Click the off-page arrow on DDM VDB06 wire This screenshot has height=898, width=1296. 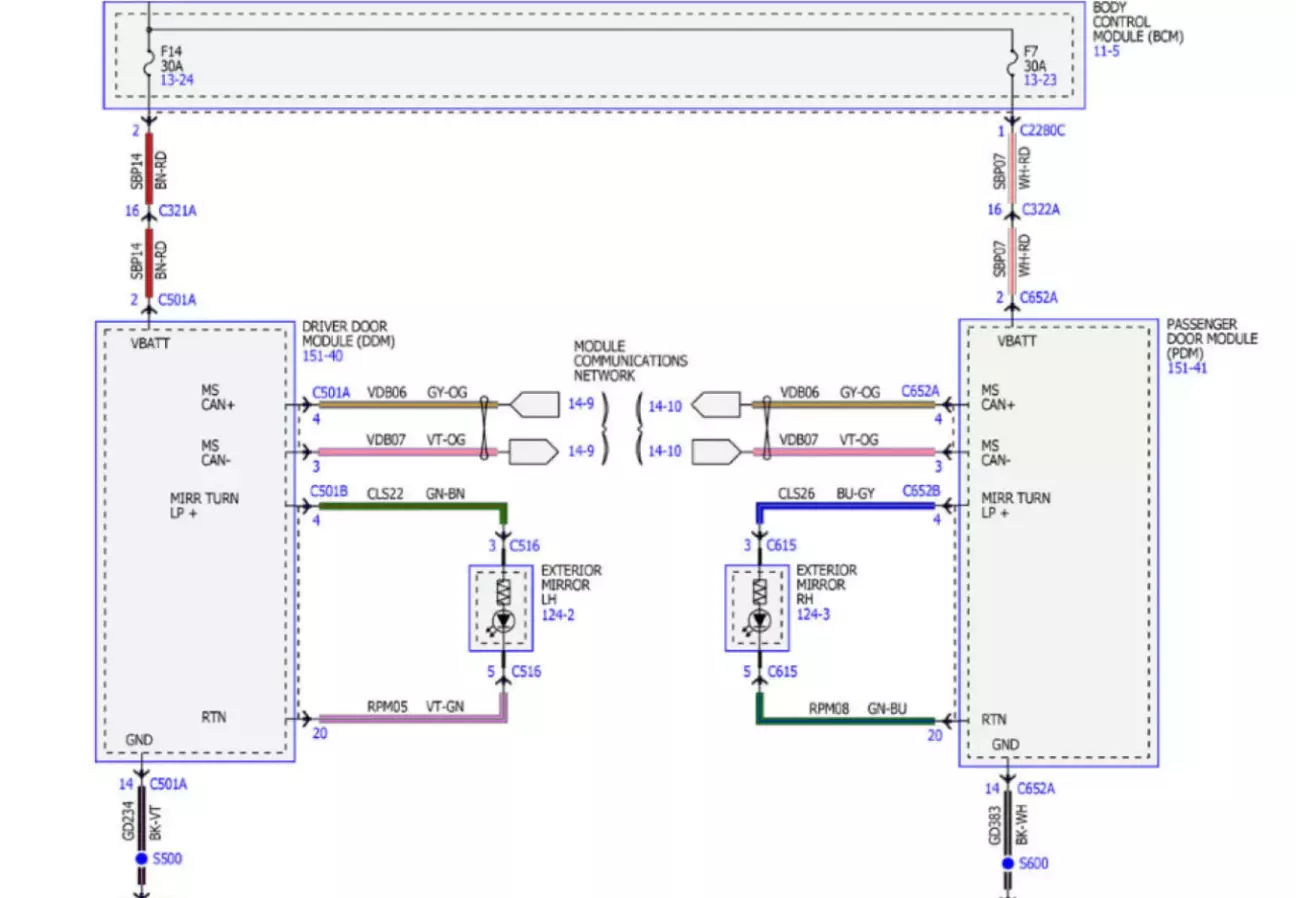point(533,405)
